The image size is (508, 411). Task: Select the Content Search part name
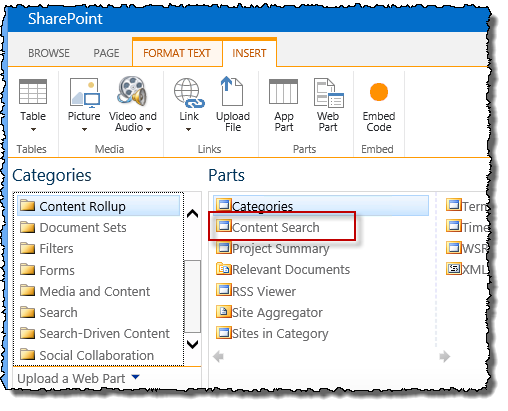click(x=276, y=227)
